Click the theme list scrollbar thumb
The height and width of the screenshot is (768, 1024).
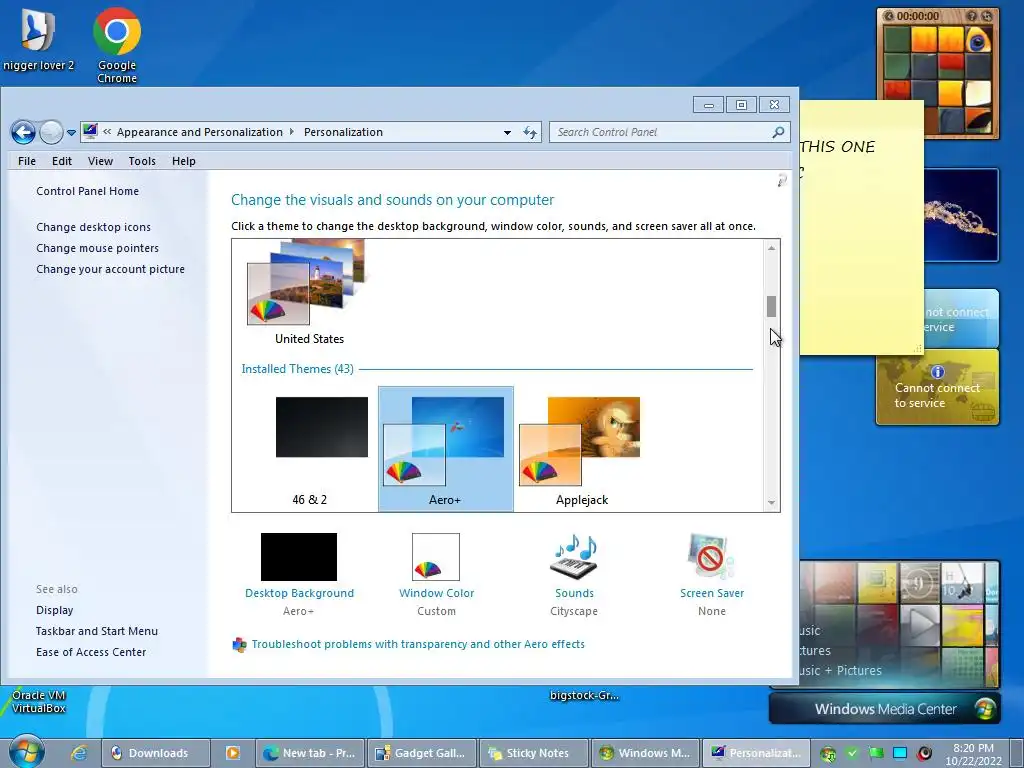coord(771,306)
